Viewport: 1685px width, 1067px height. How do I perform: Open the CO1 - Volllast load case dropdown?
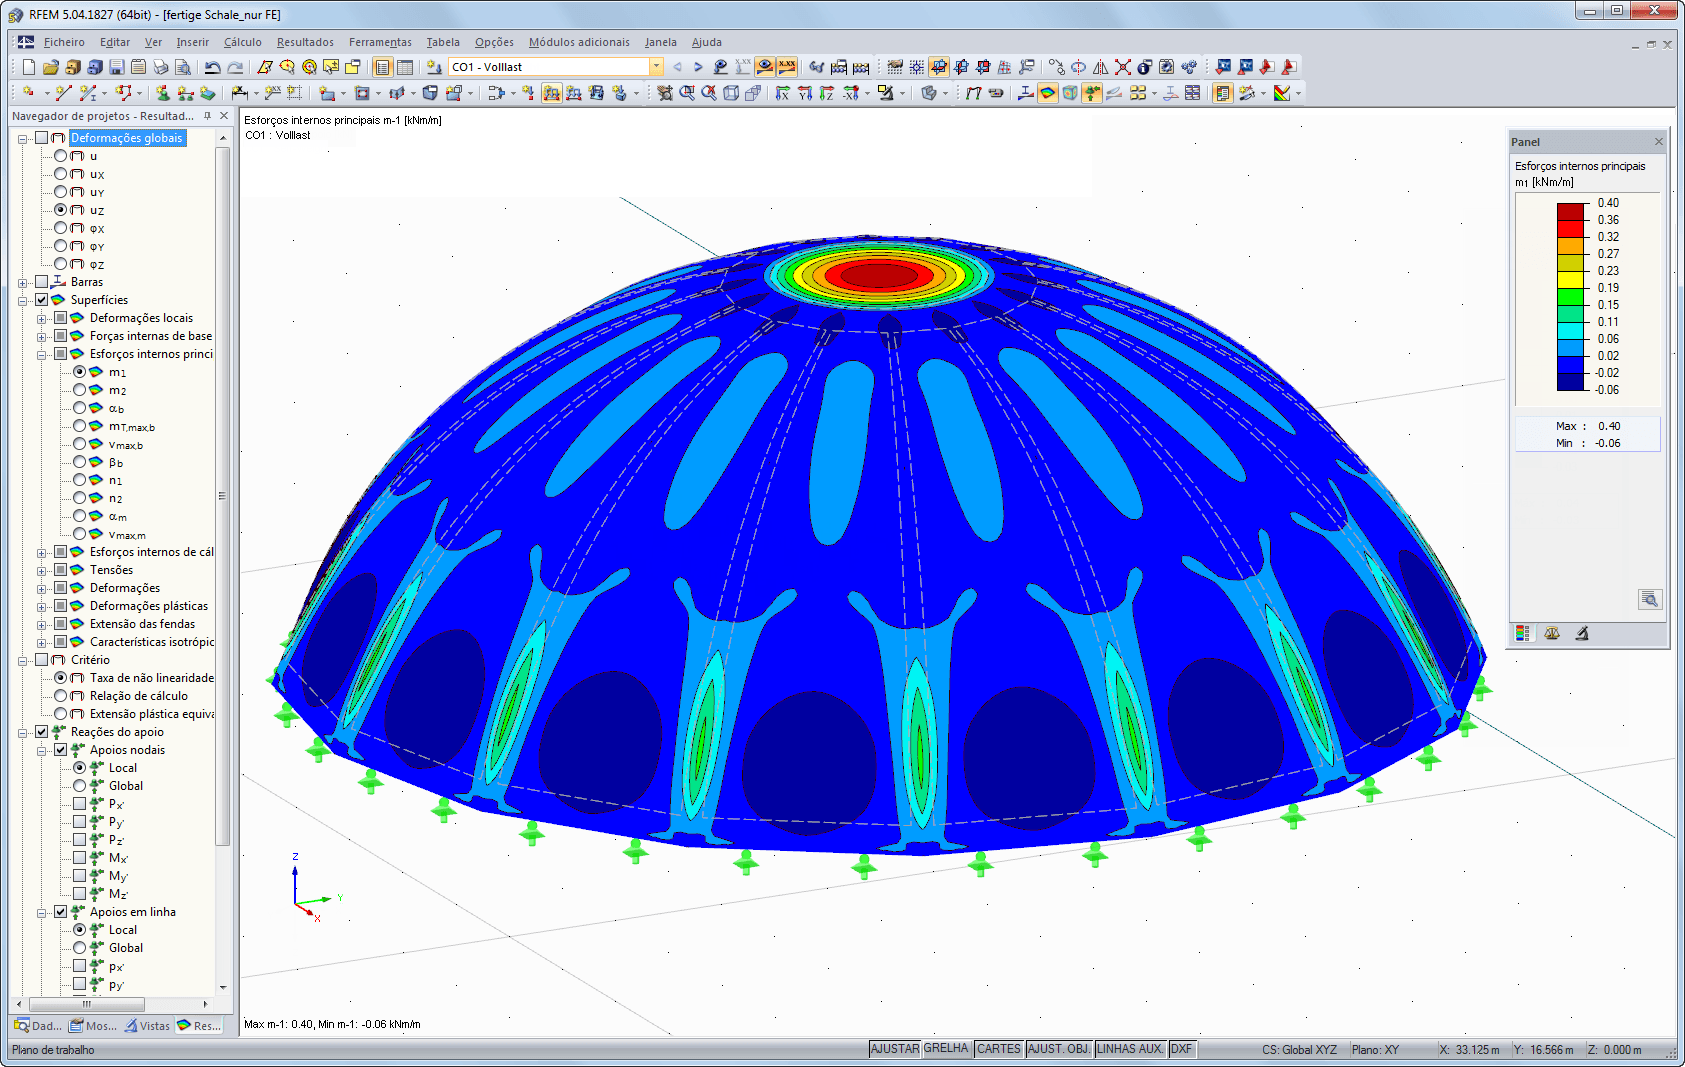655,66
